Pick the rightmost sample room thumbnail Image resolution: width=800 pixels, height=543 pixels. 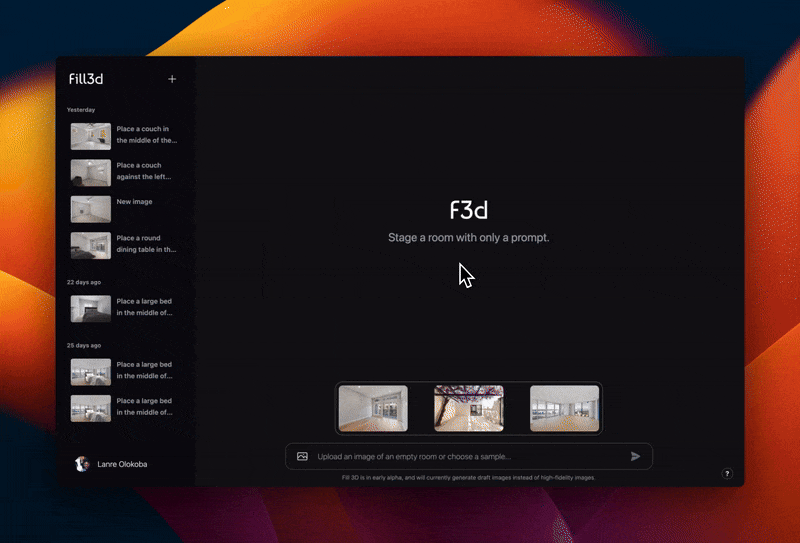click(x=564, y=408)
